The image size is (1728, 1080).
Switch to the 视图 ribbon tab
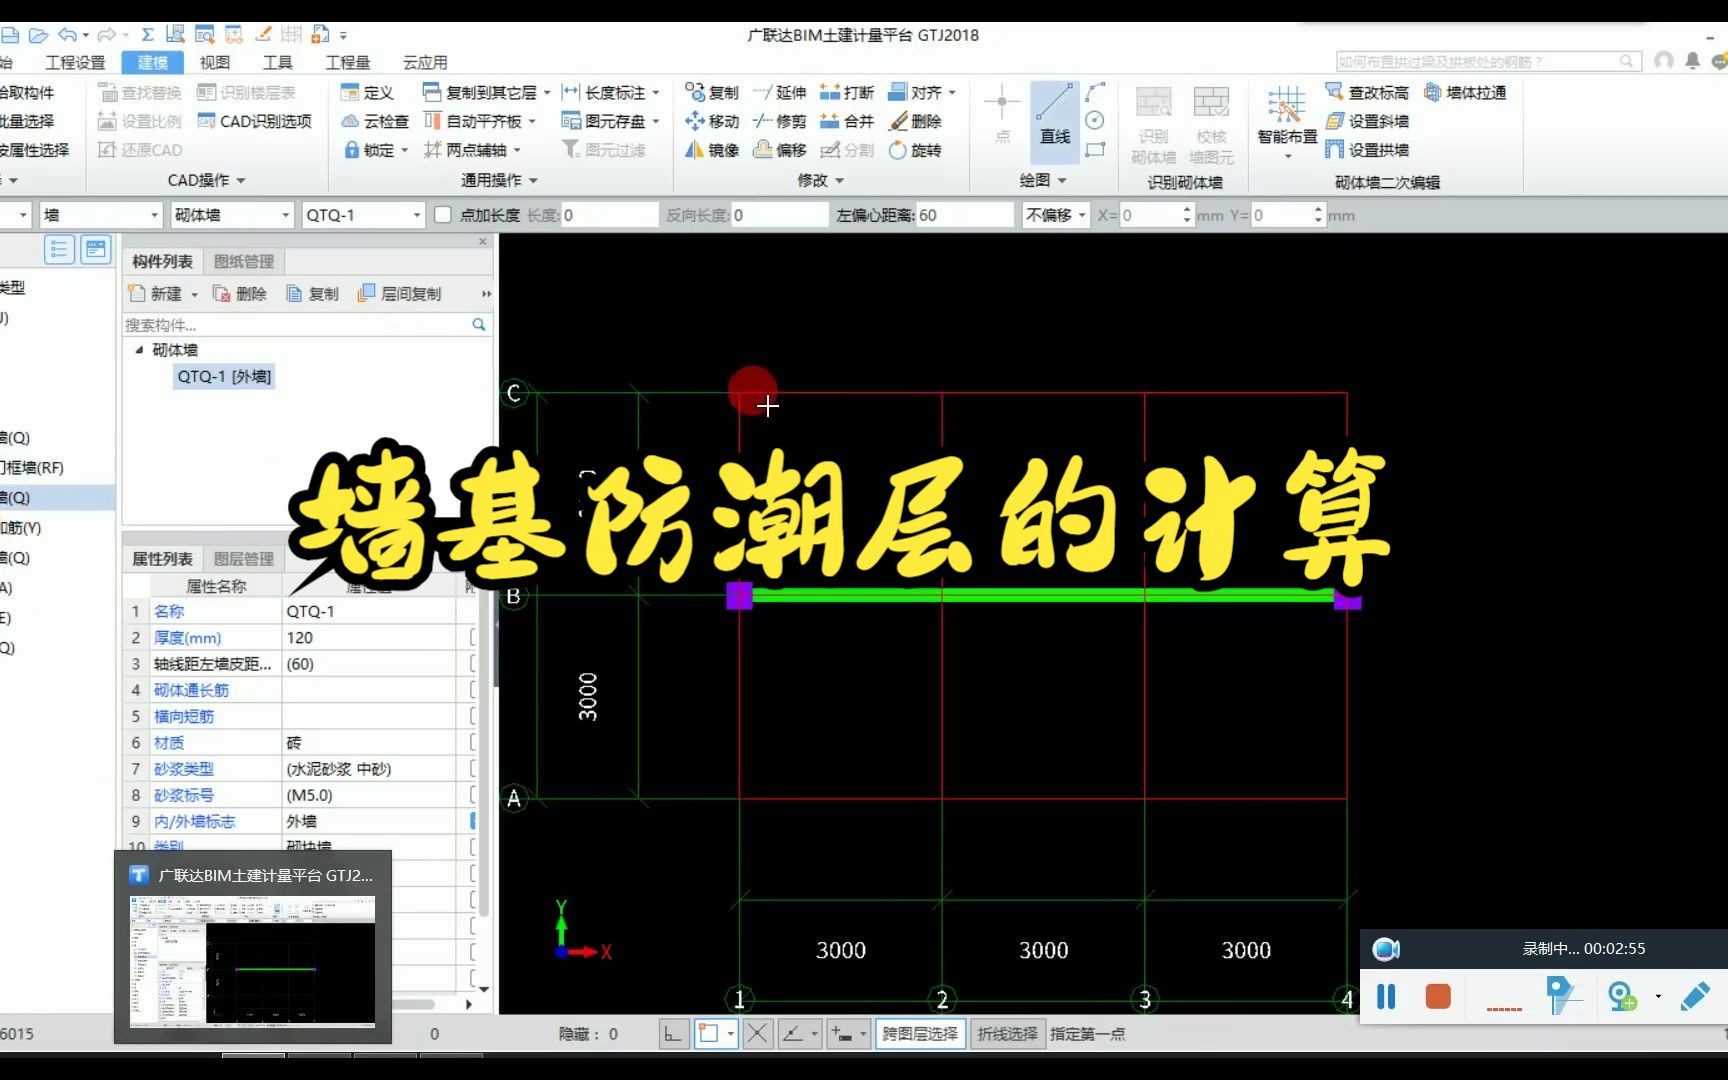(215, 62)
